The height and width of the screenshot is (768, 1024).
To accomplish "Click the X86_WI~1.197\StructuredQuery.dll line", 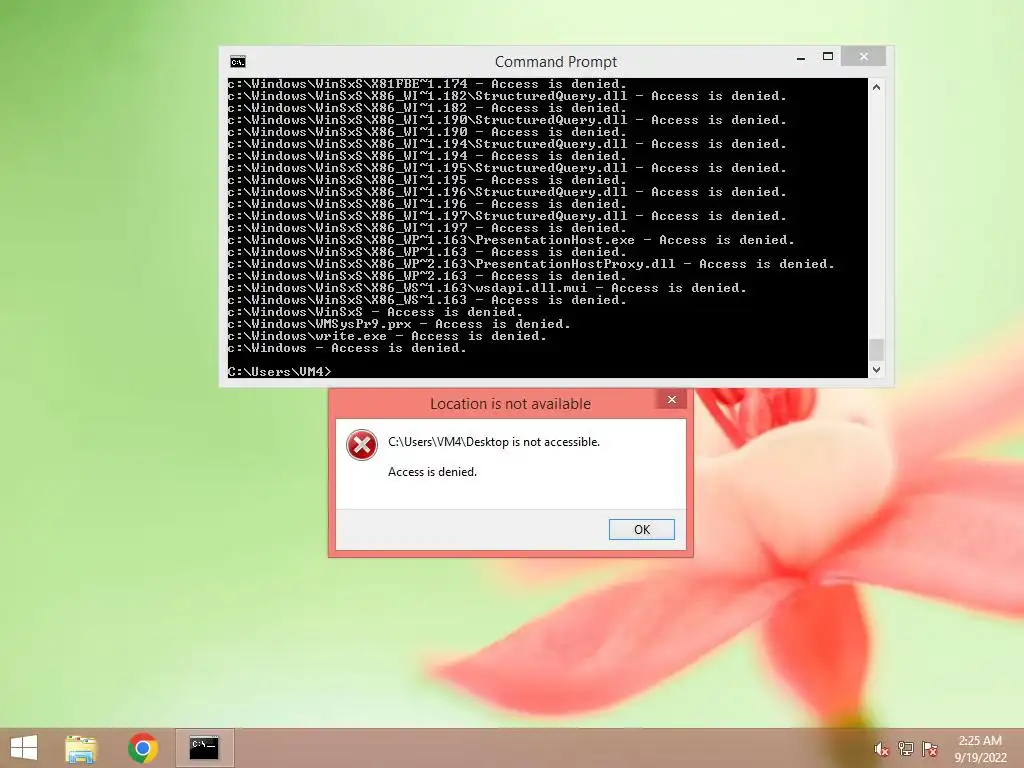I will pyautogui.click(x=507, y=216).
